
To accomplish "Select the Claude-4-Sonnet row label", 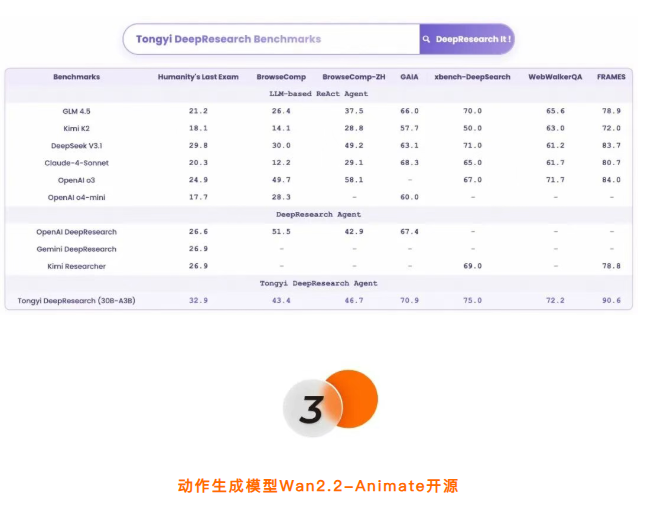I will (x=76, y=163).
